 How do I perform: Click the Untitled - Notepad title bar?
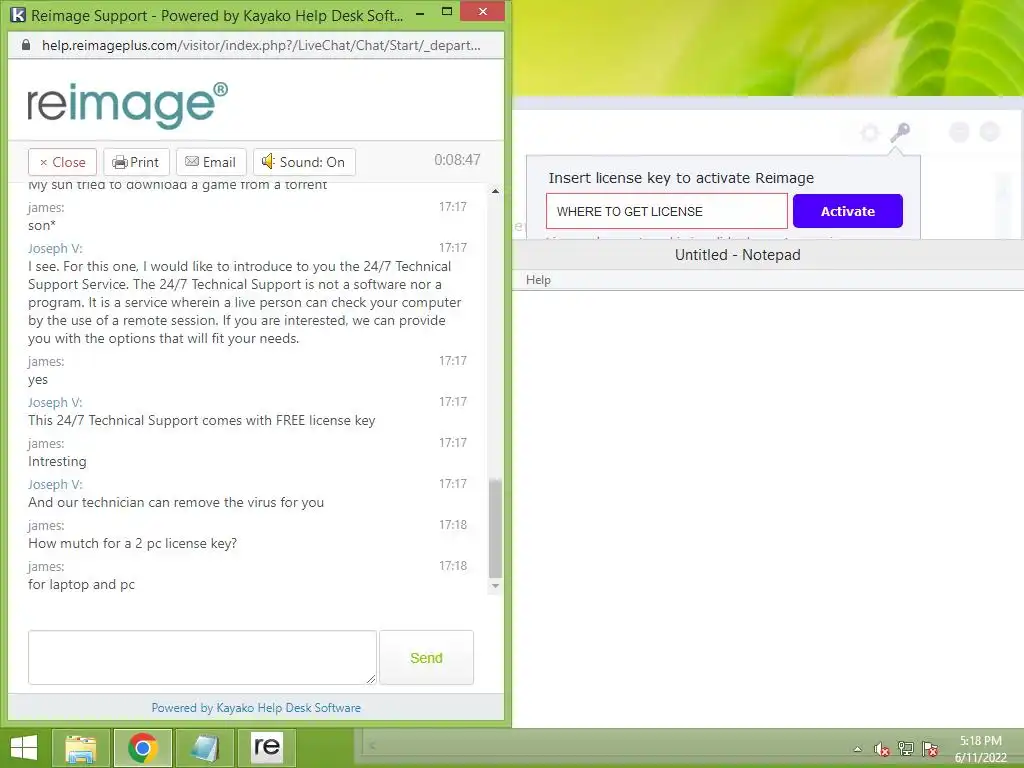[x=737, y=255]
